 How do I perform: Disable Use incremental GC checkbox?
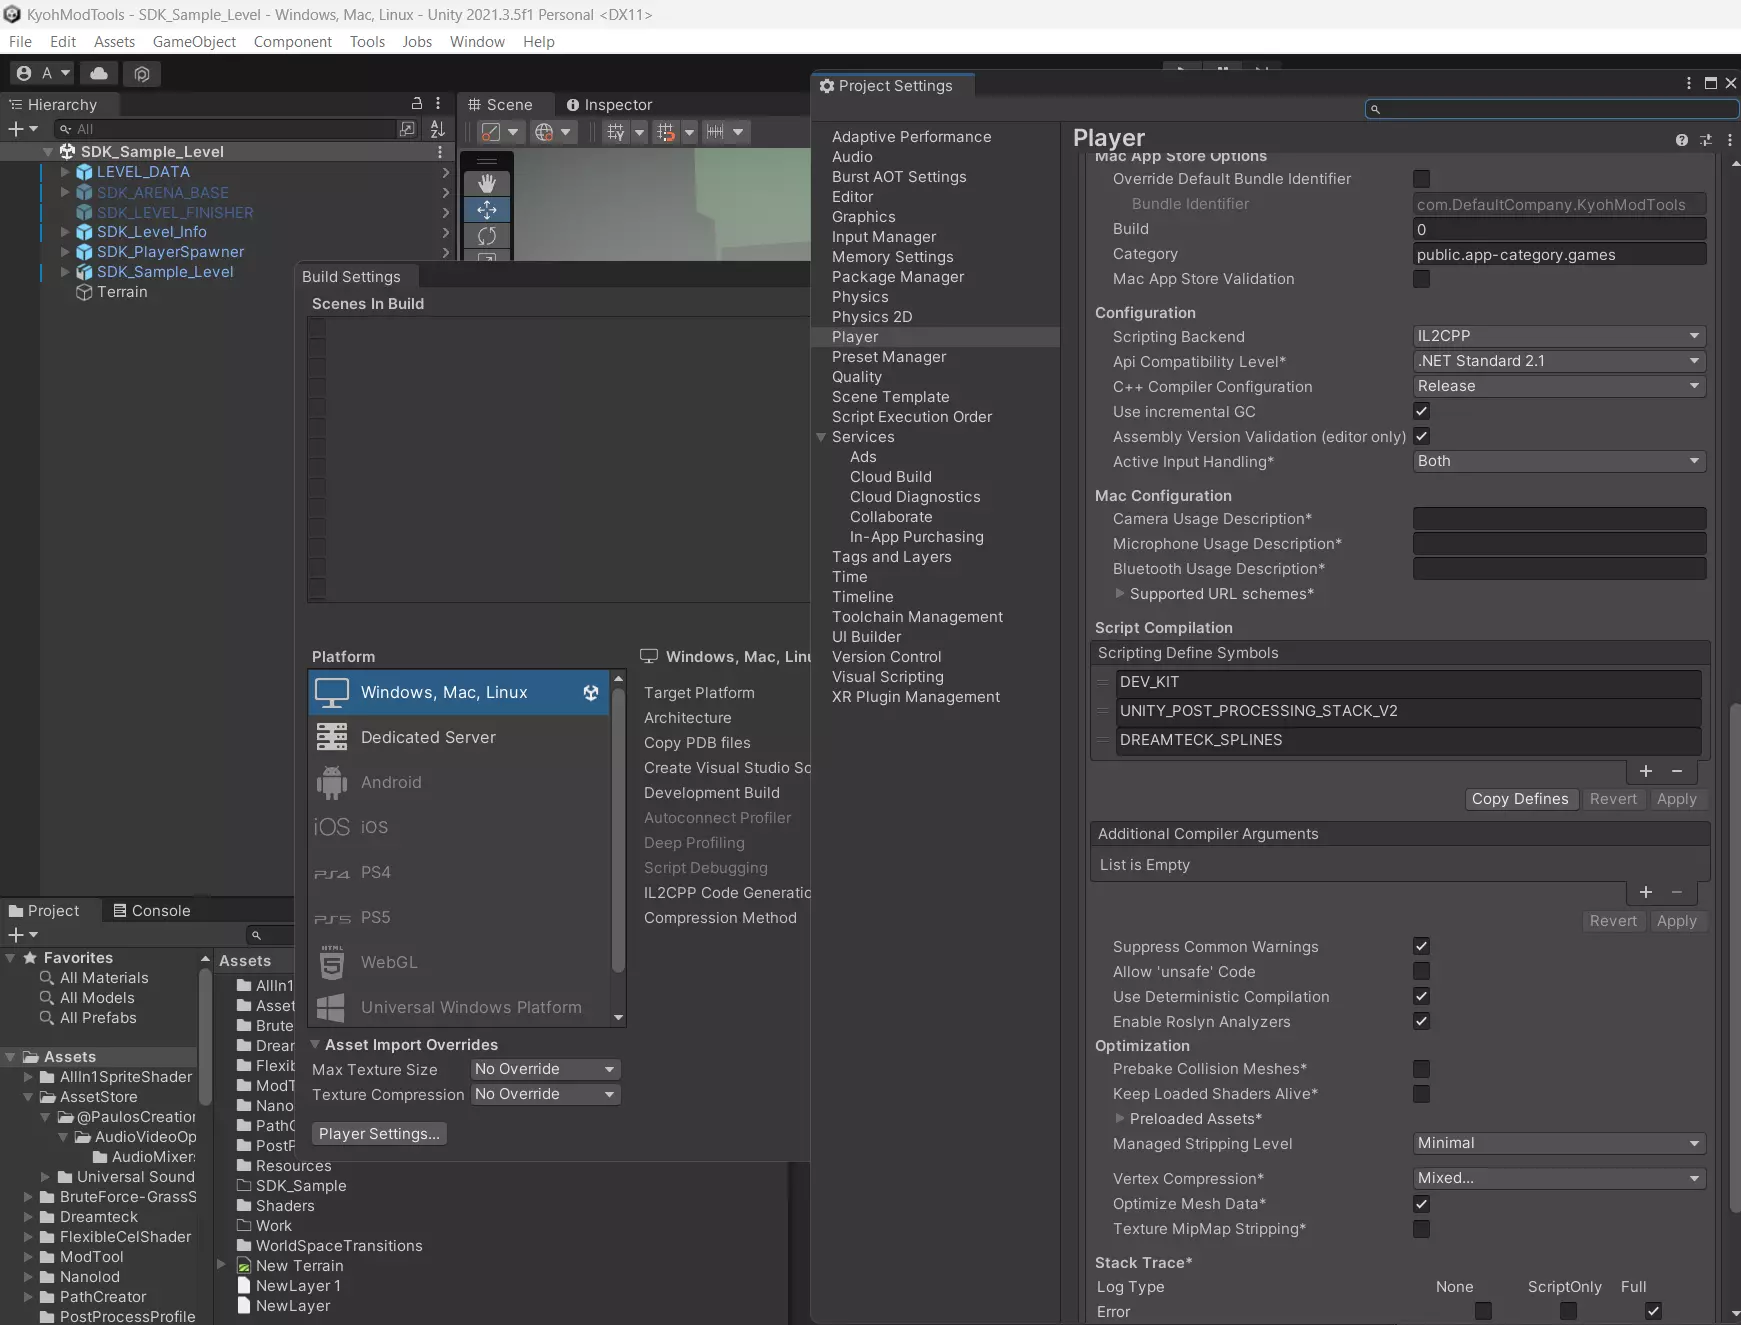pyautogui.click(x=1421, y=411)
